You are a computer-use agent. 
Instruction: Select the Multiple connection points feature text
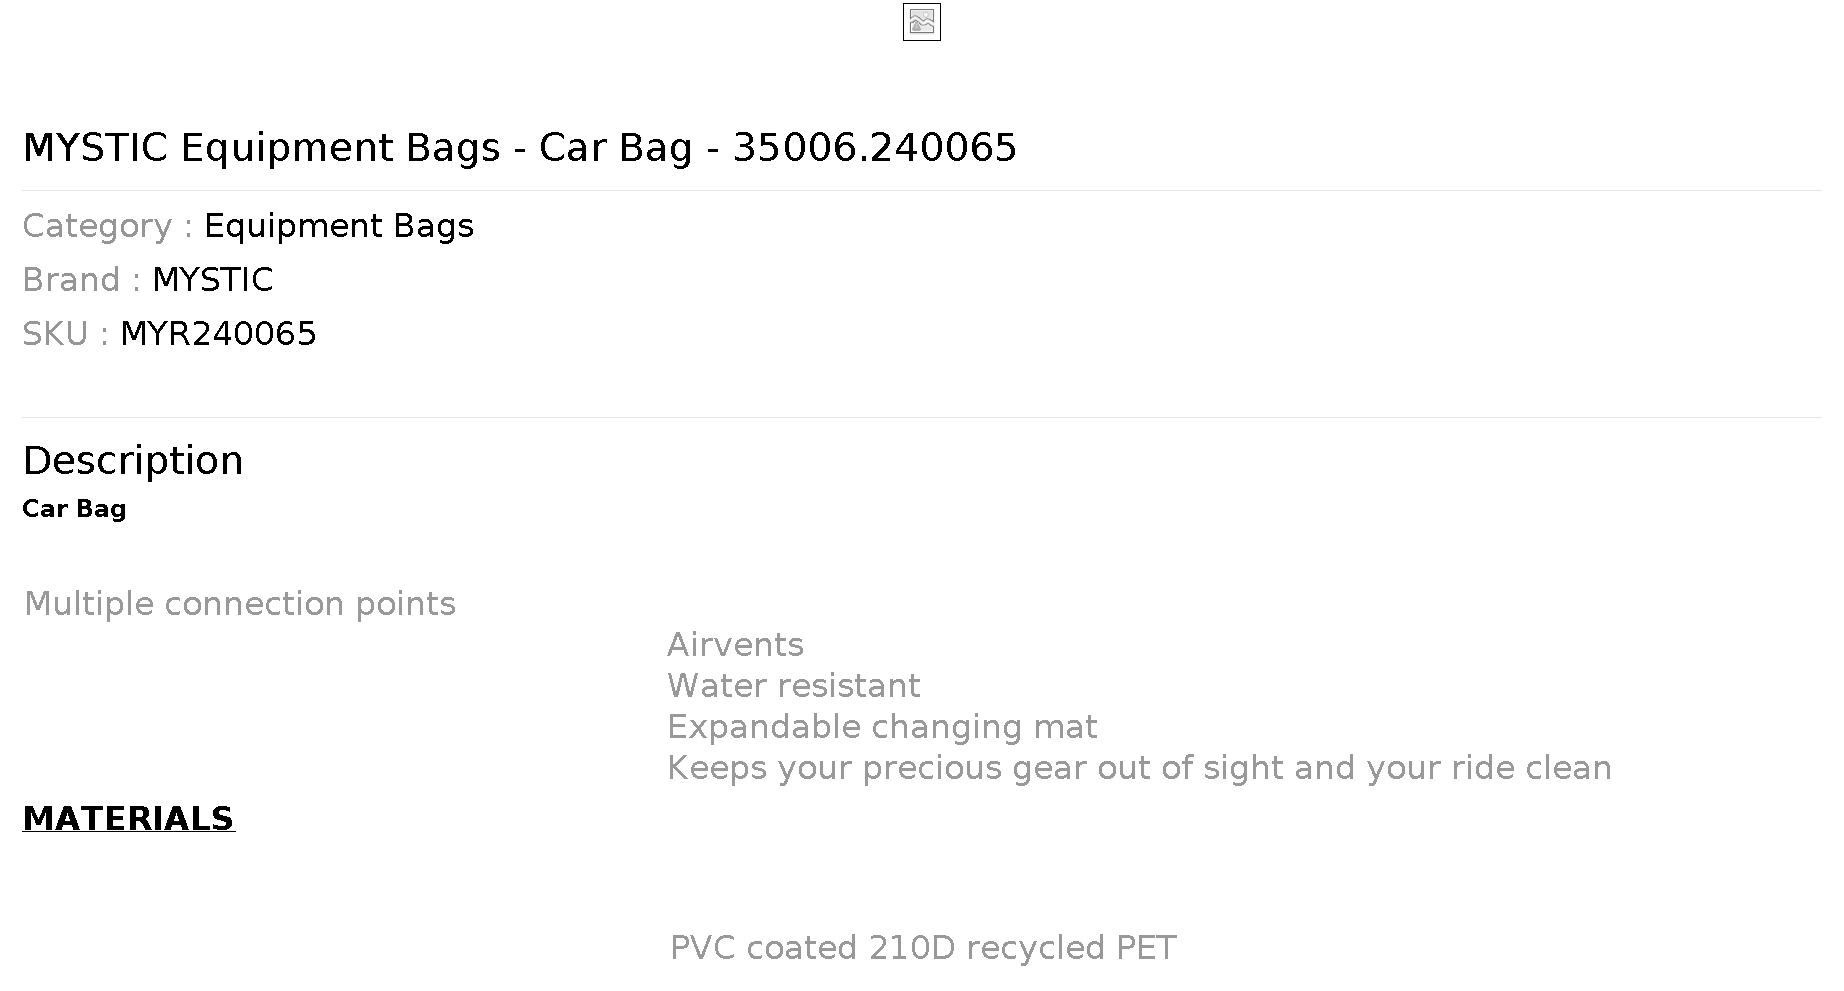click(x=240, y=604)
